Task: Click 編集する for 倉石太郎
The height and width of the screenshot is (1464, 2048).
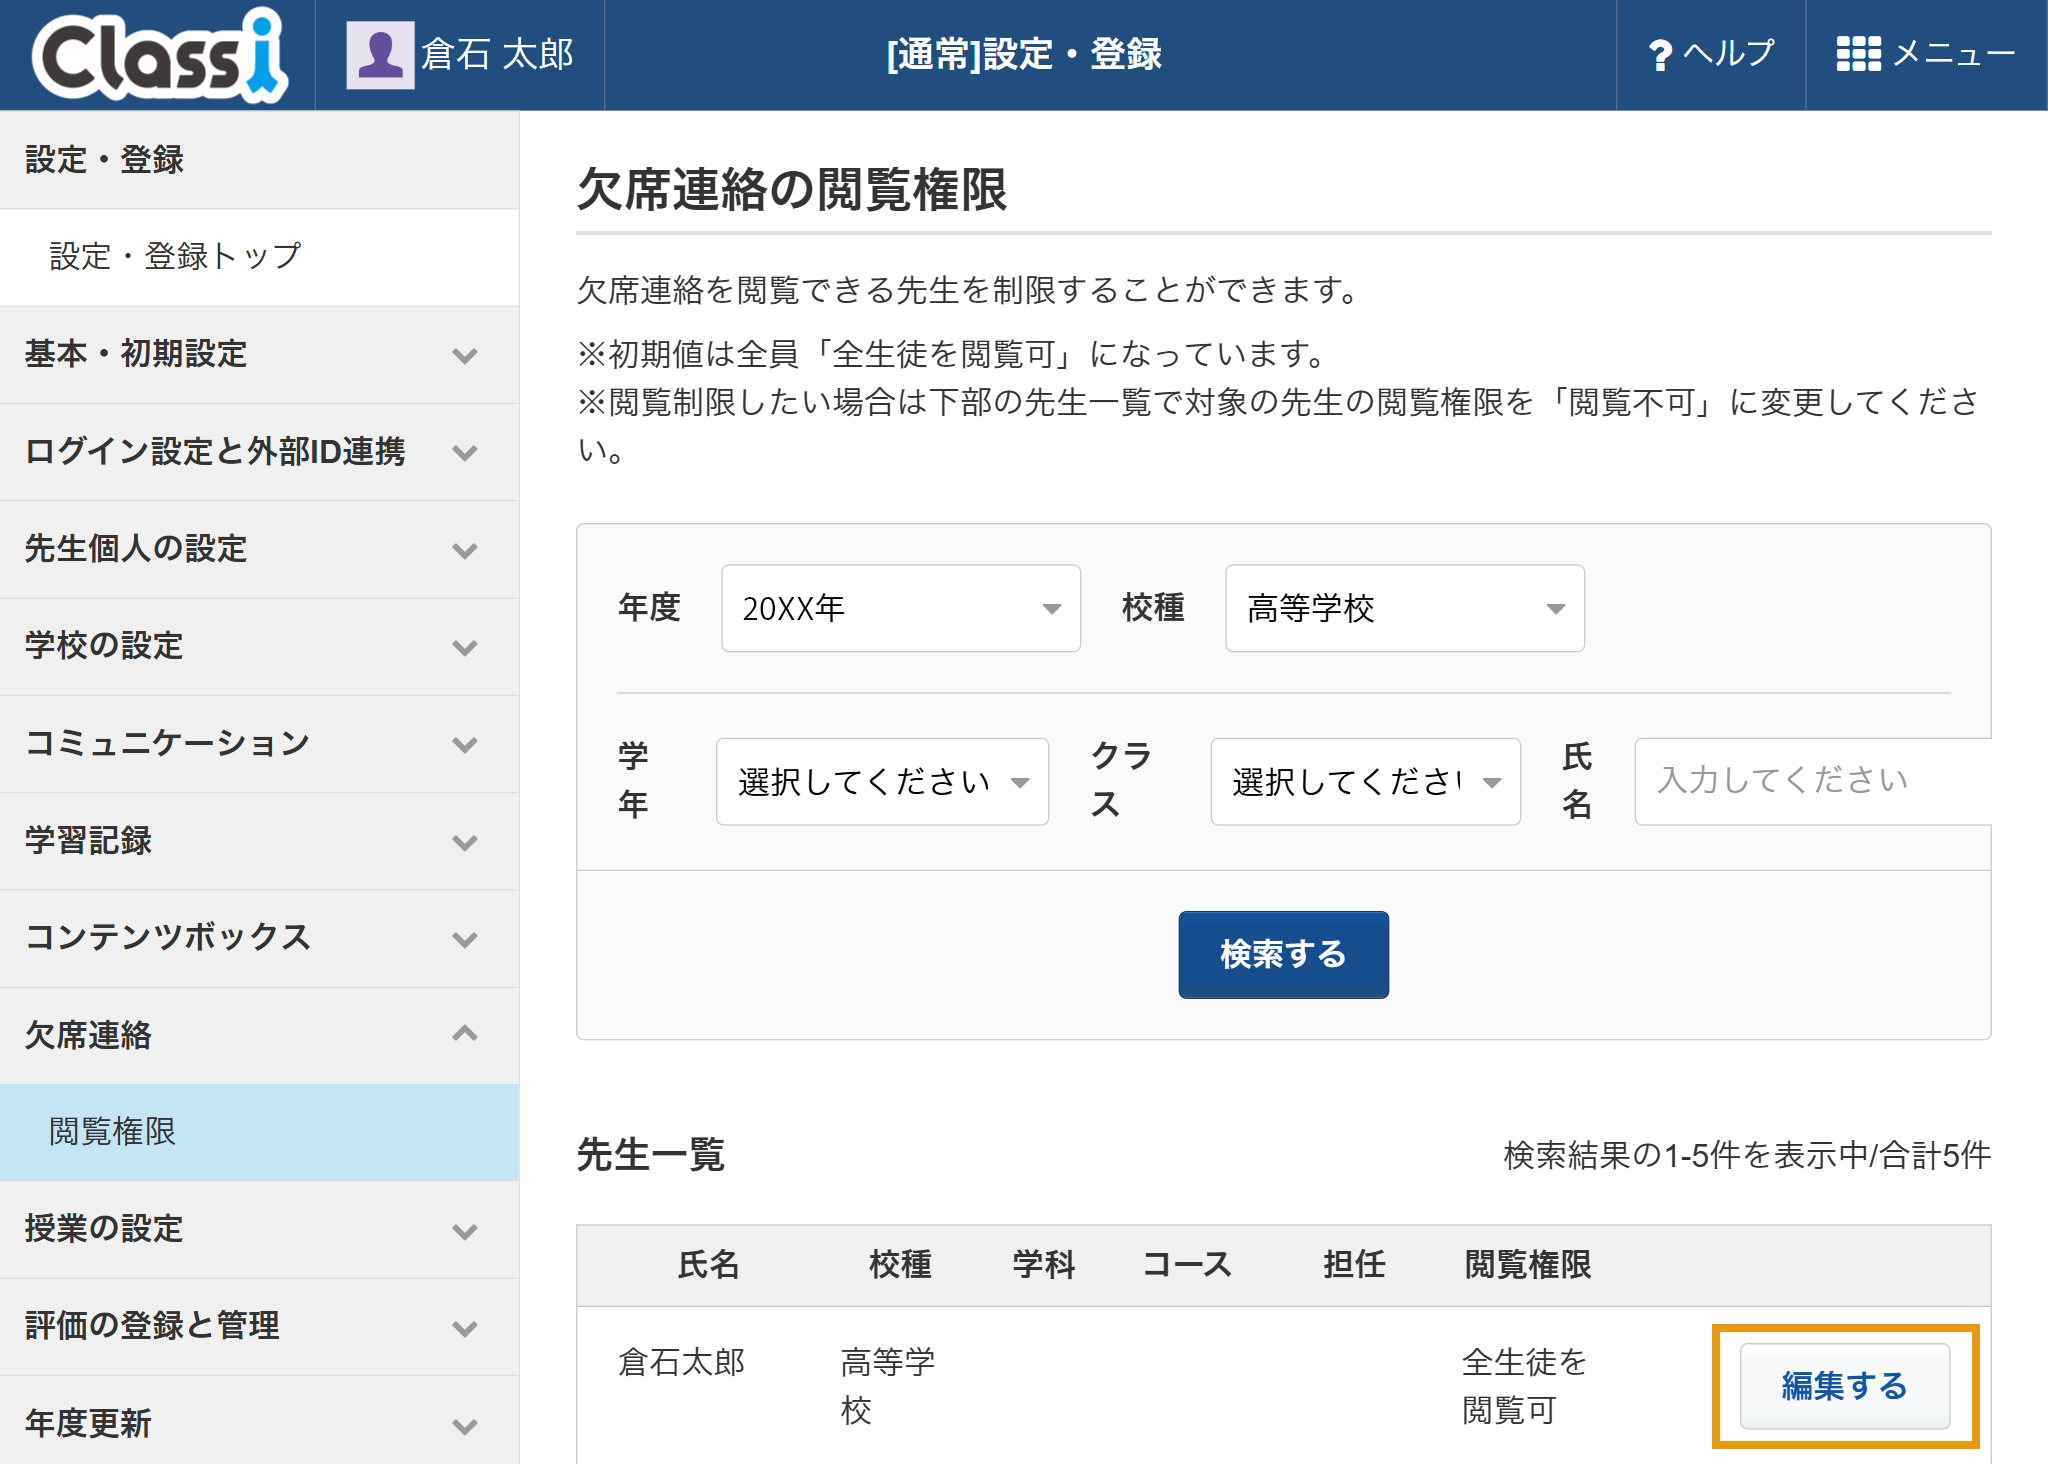Action: (x=1845, y=1386)
